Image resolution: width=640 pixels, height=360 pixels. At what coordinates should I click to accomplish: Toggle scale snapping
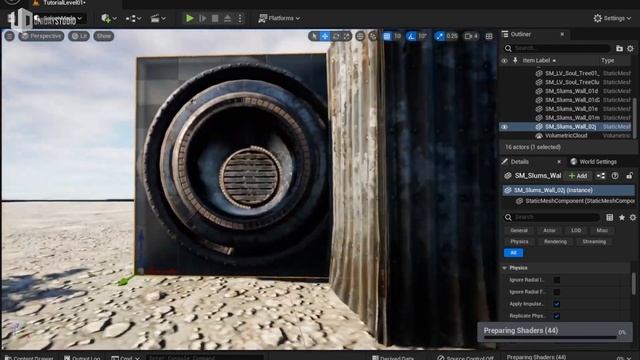pos(439,36)
